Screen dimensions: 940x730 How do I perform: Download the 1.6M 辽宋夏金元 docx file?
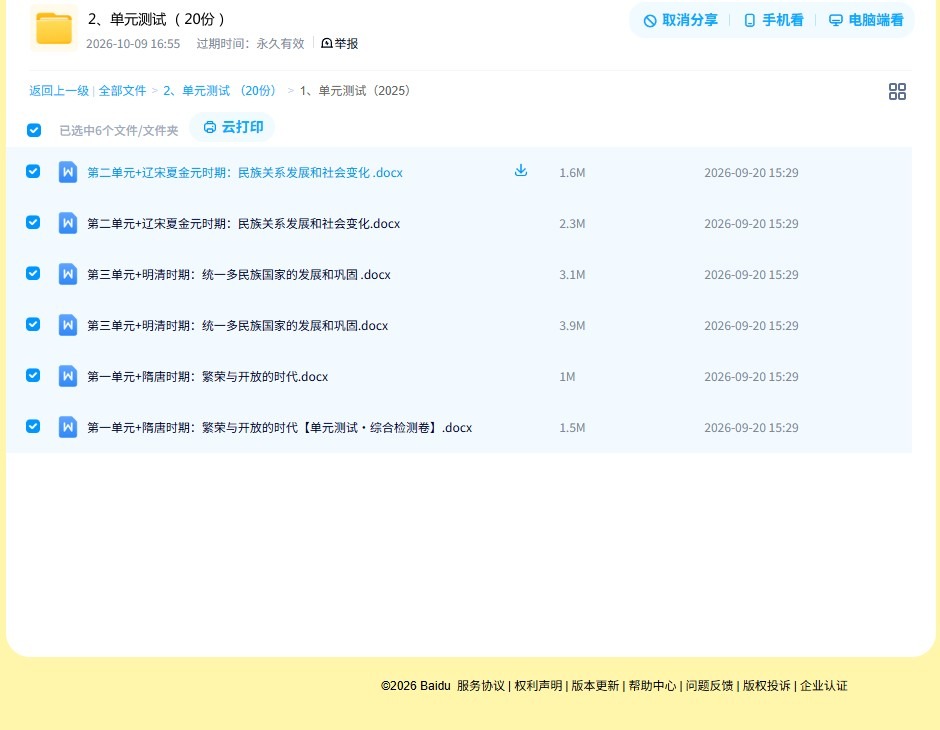pyautogui.click(x=521, y=171)
